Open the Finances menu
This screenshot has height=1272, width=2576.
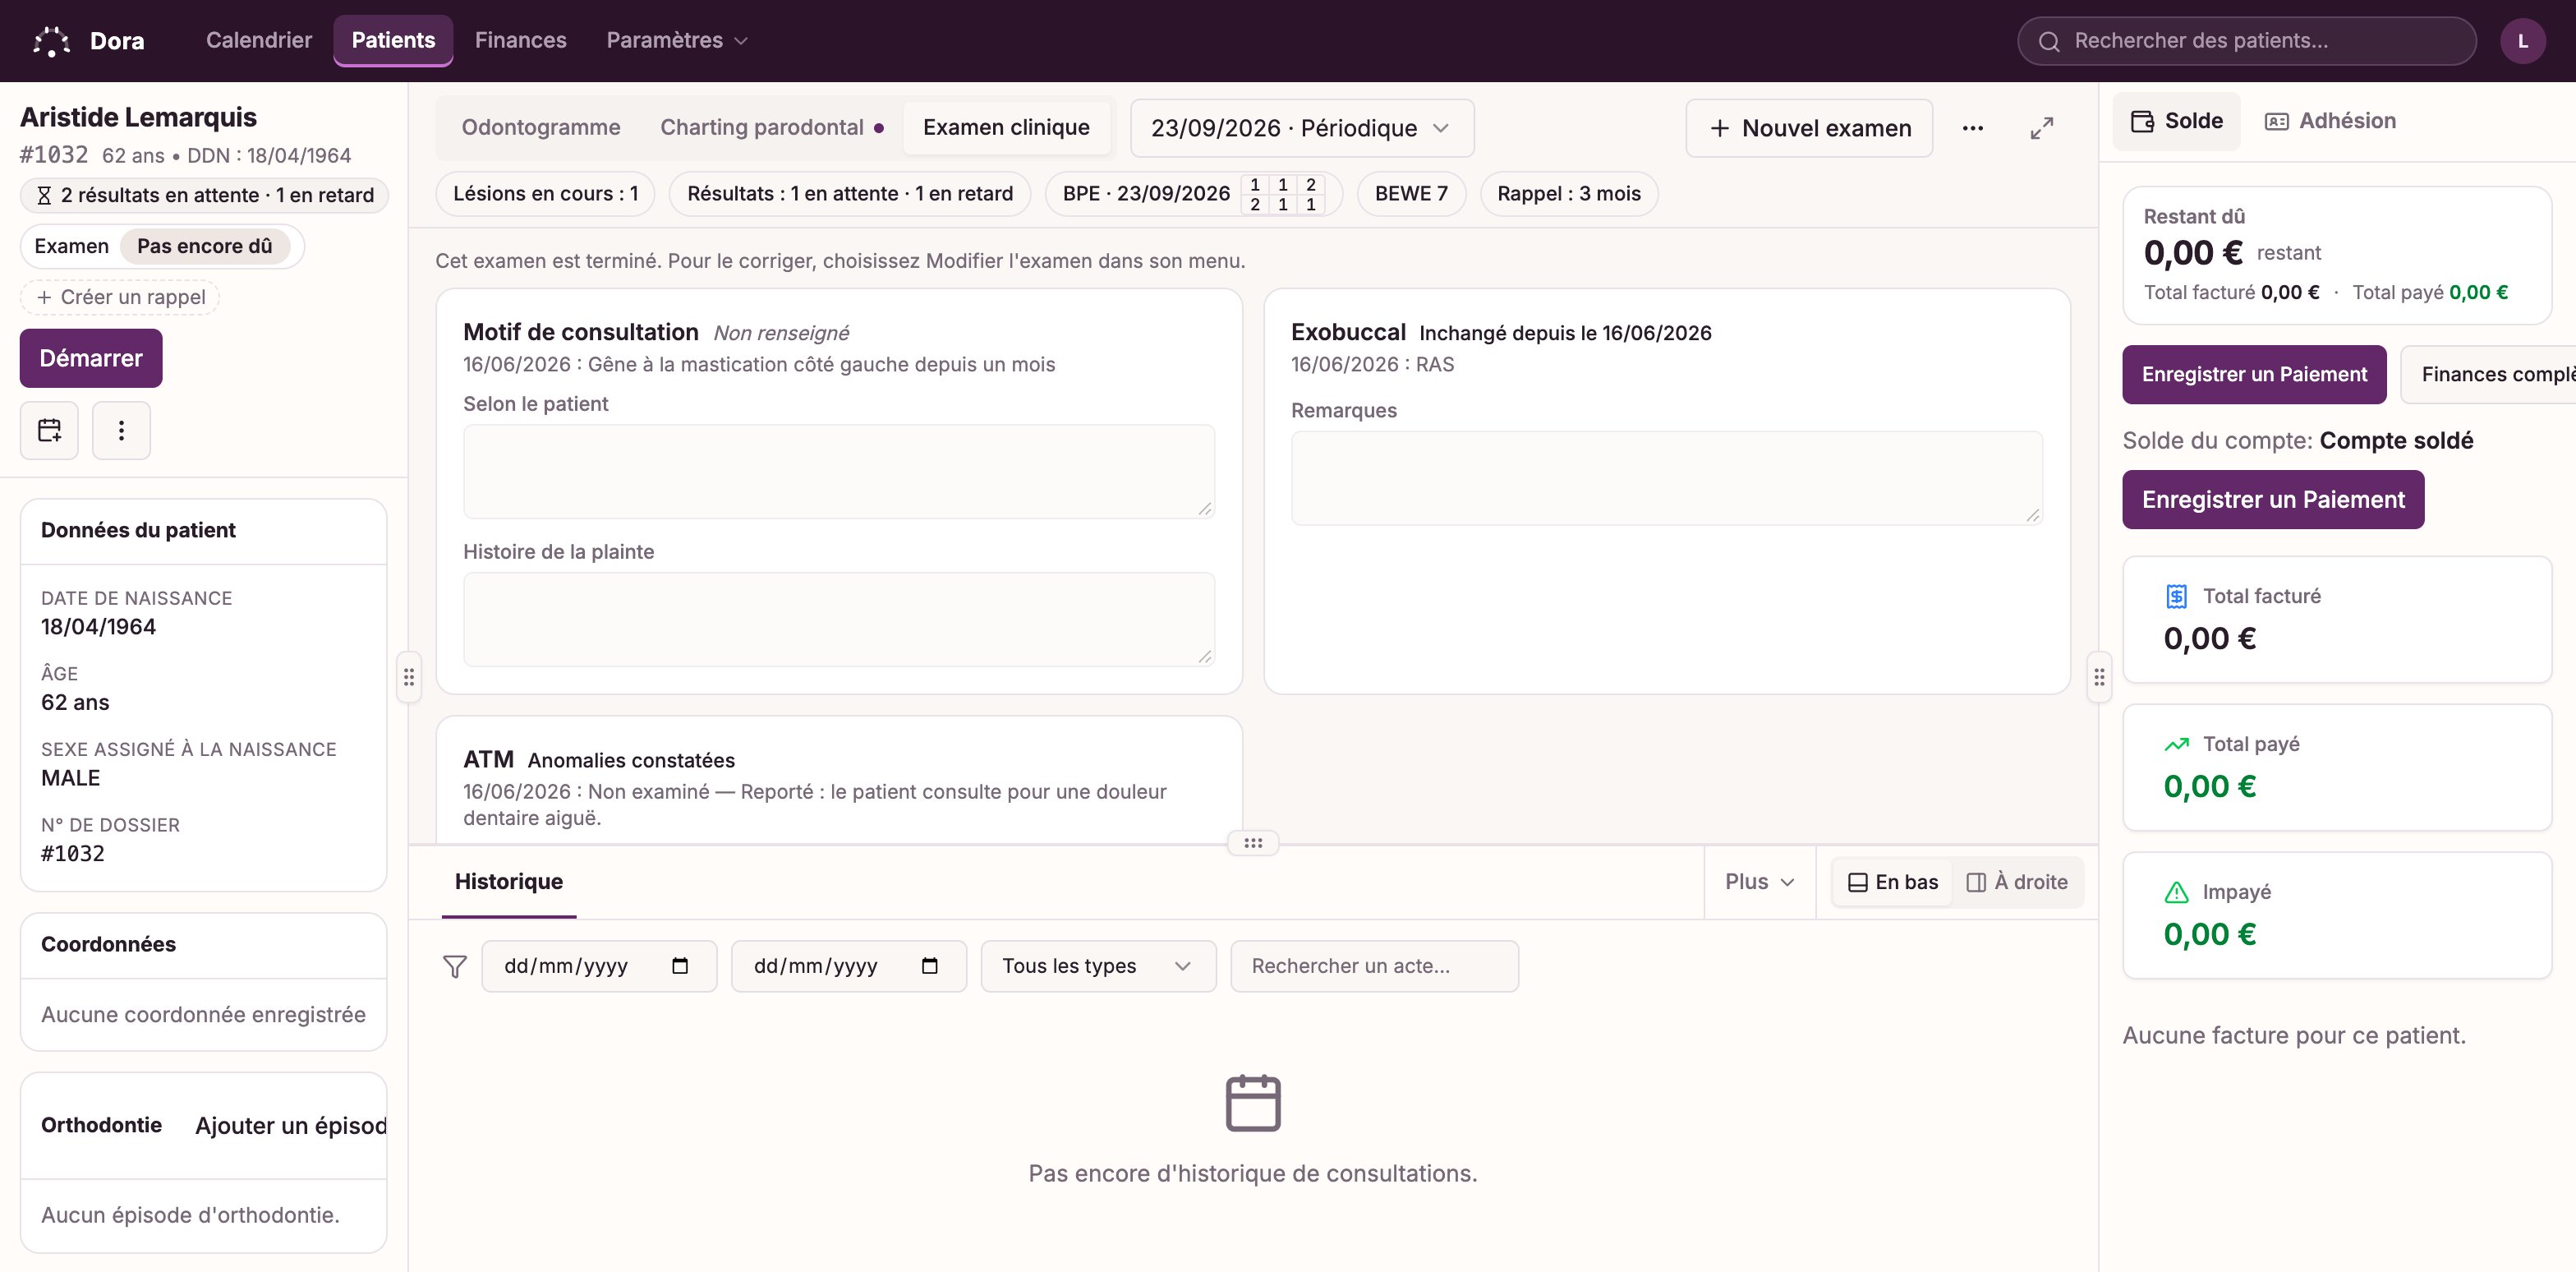[x=520, y=40]
